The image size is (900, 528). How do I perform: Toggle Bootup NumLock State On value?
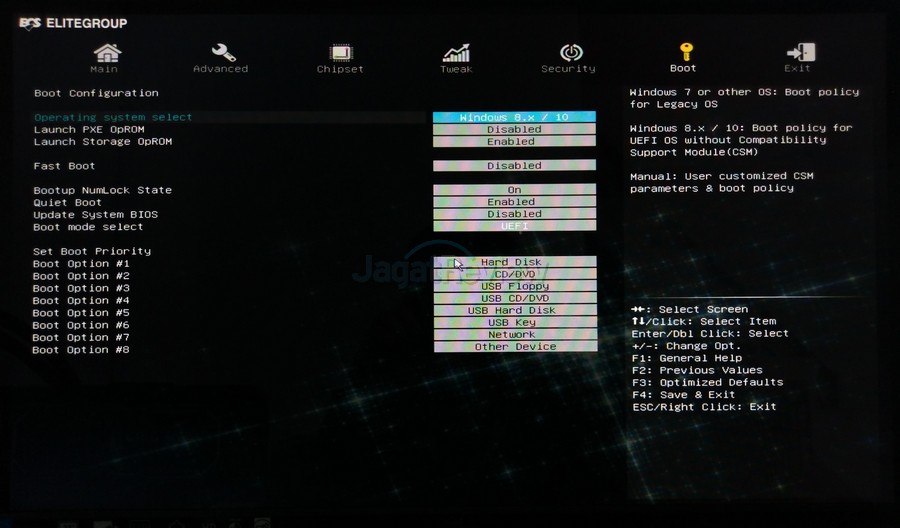pyautogui.click(x=514, y=190)
